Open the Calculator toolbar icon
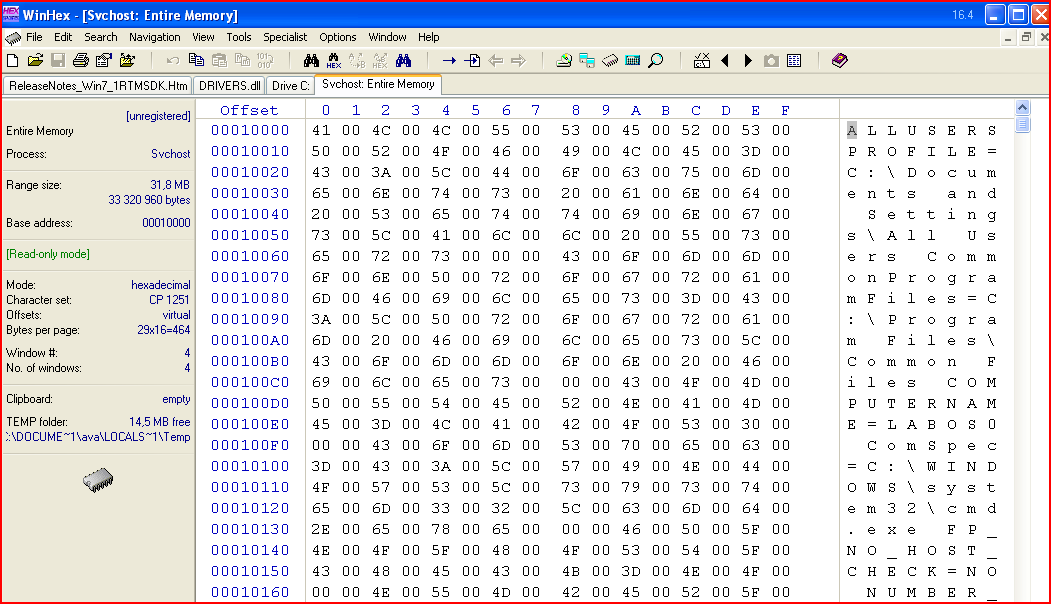Viewport: 1051px width, 604px height. tap(632, 61)
